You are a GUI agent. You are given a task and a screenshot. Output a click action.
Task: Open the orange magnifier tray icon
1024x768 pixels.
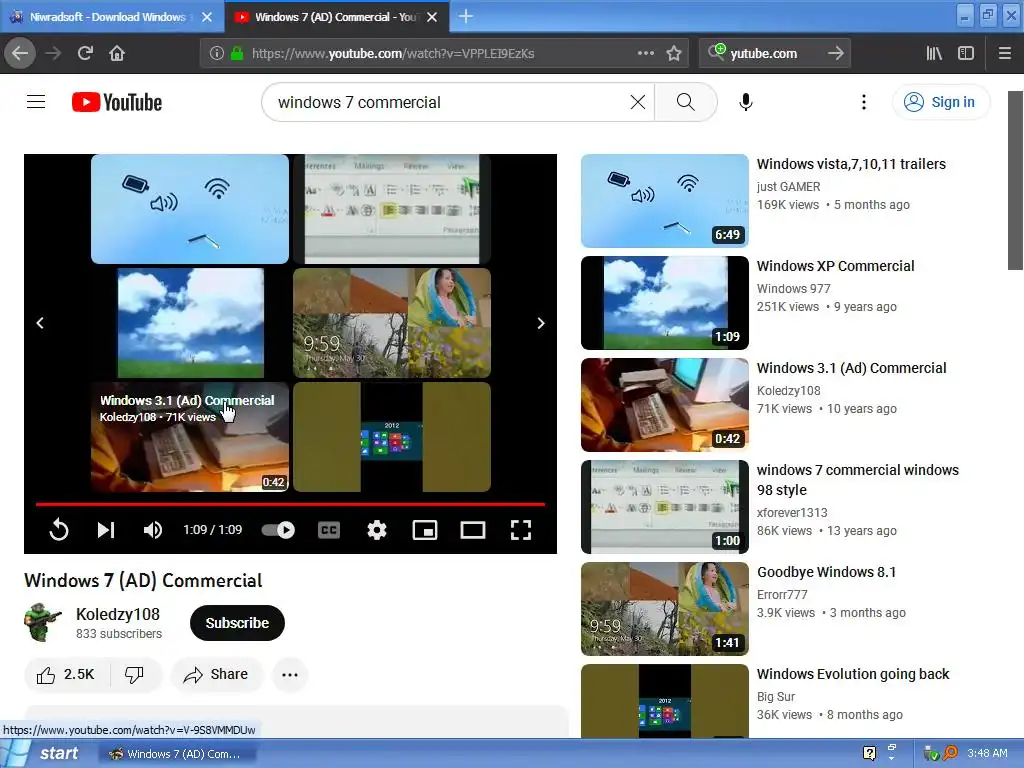pyautogui.click(x=950, y=754)
